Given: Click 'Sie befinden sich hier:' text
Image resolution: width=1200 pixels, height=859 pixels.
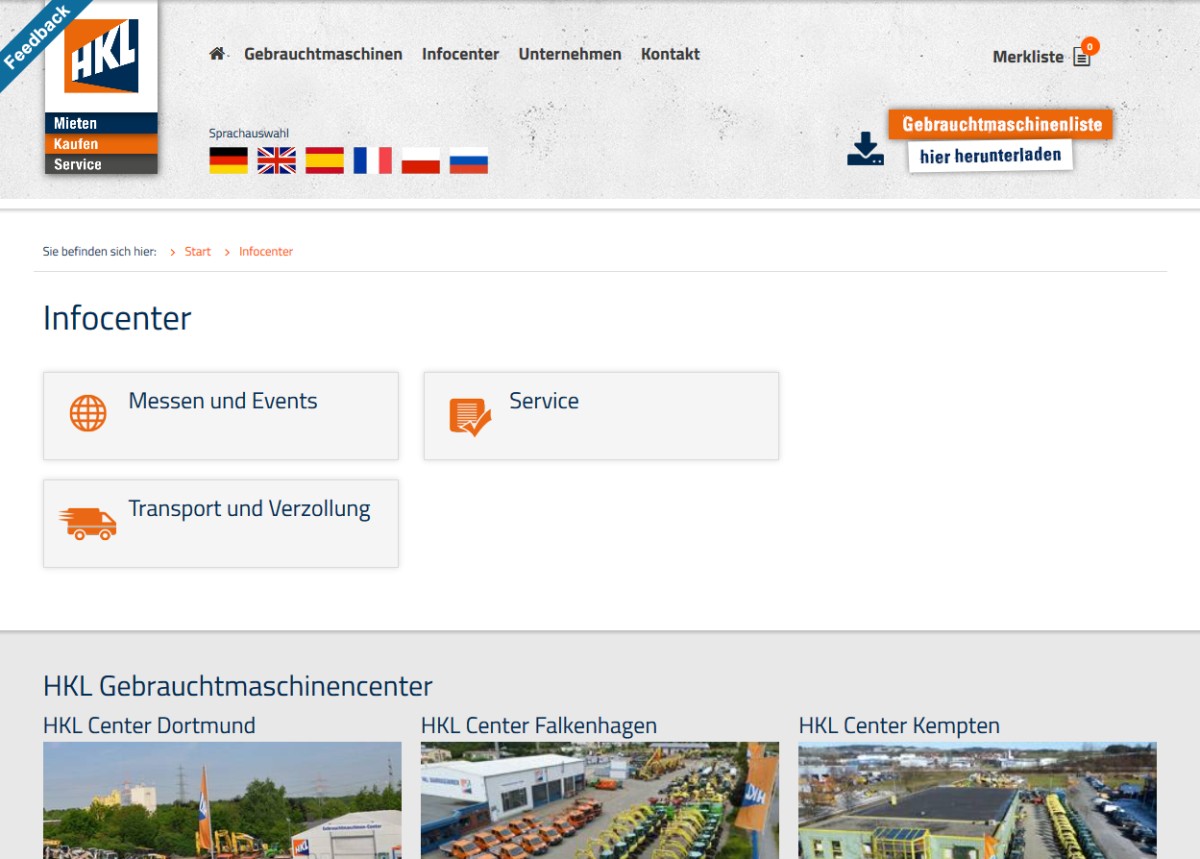Looking at the screenshot, I should pos(100,252).
